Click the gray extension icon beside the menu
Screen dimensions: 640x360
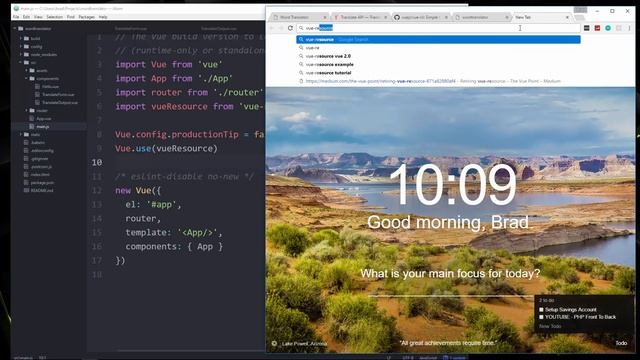(x=618, y=28)
